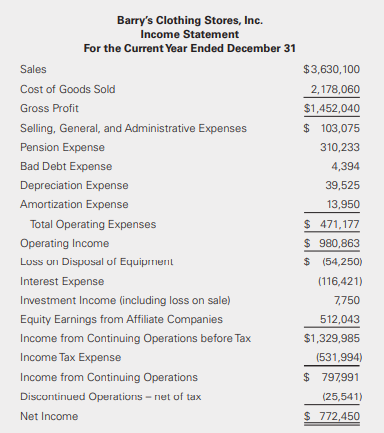
Task: Click Equity Earnings from Affiliate Companies value
Action: pyautogui.click(x=340, y=319)
